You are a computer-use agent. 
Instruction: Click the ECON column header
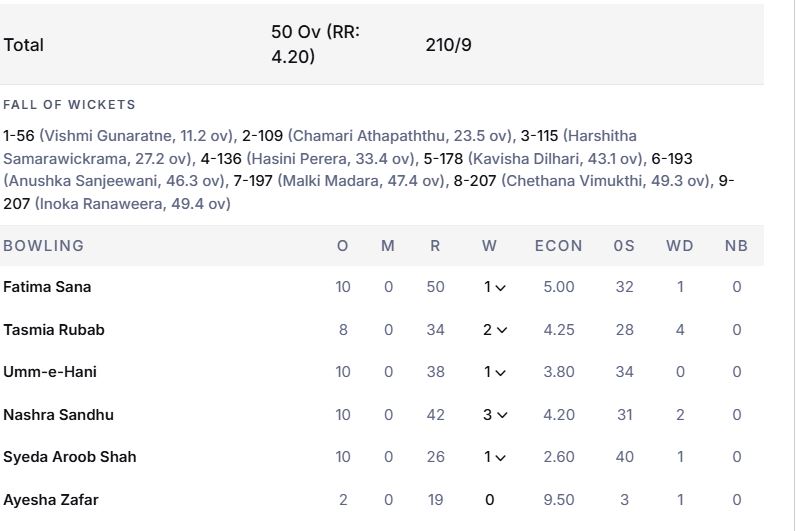click(x=558, y=246)
